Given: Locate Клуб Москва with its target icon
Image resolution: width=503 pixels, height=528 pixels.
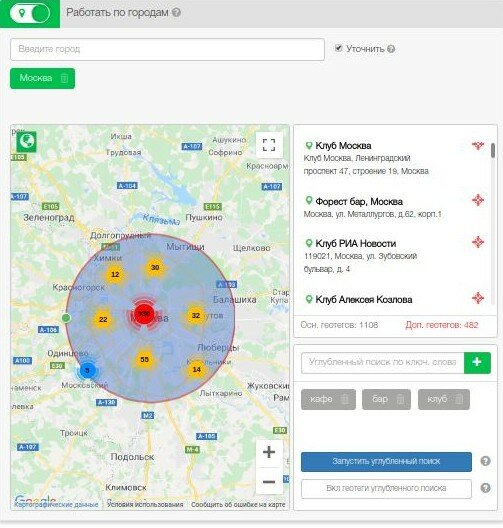Looking at the screenshot, I should coord(477,145).
